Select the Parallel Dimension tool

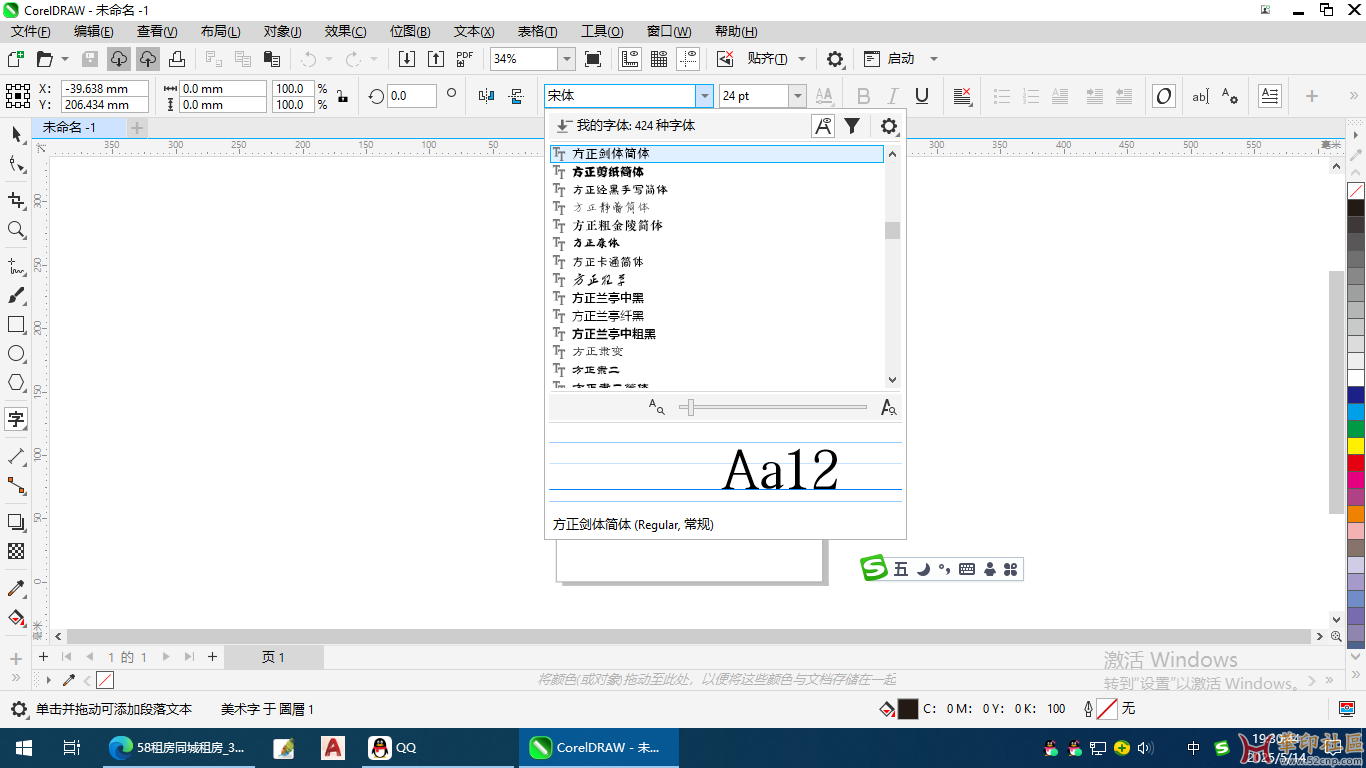coord(16,456)
